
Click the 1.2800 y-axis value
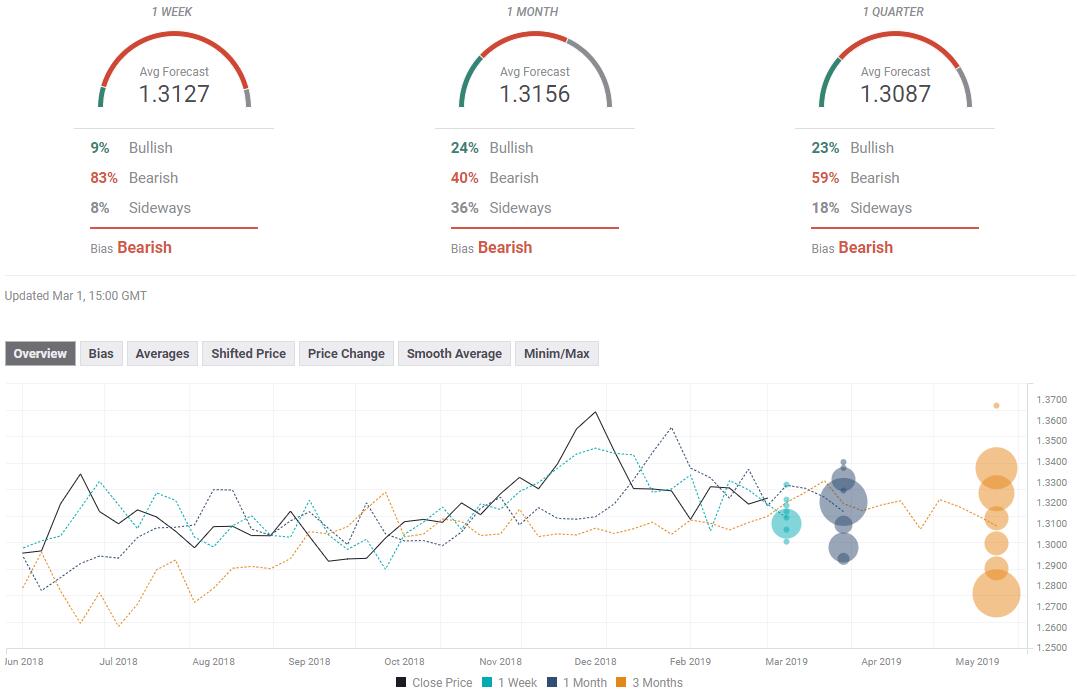(x=1052, y=586)
